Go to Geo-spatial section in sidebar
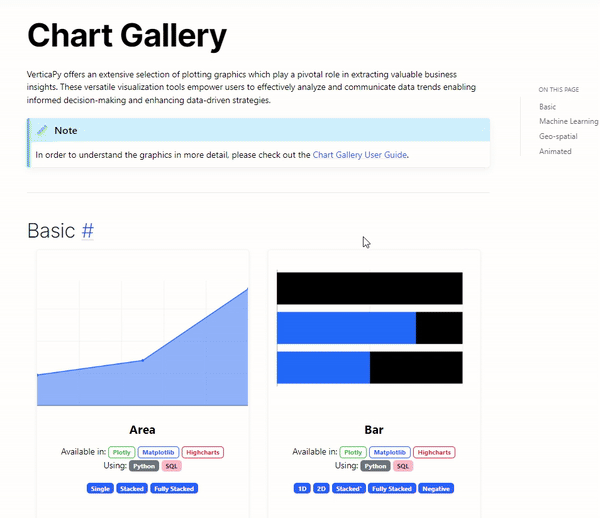 pyautogui.click(x=558, y=136)
